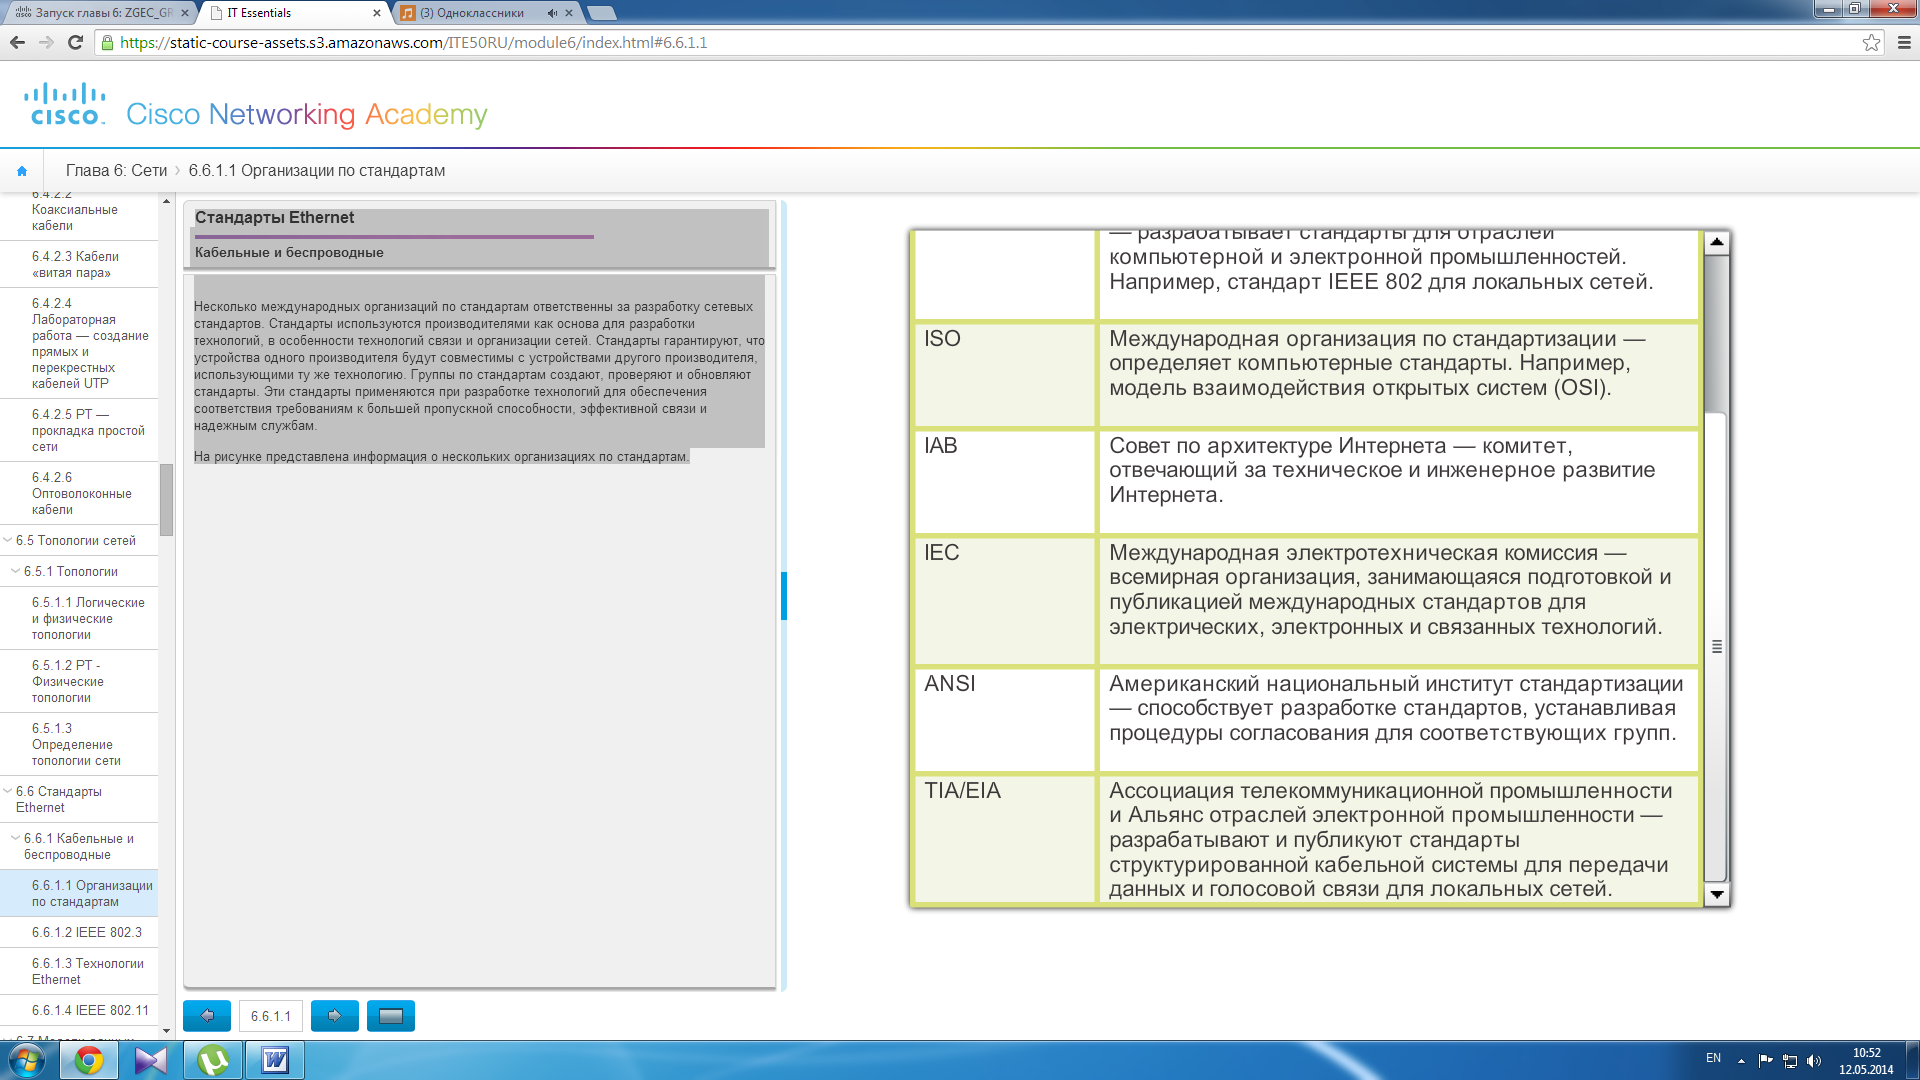This screenshot has height=1080, width=1920.
Task: Collapse 6.6.1 Кабельные и беспроводные subsection
Action: (15, 838)
